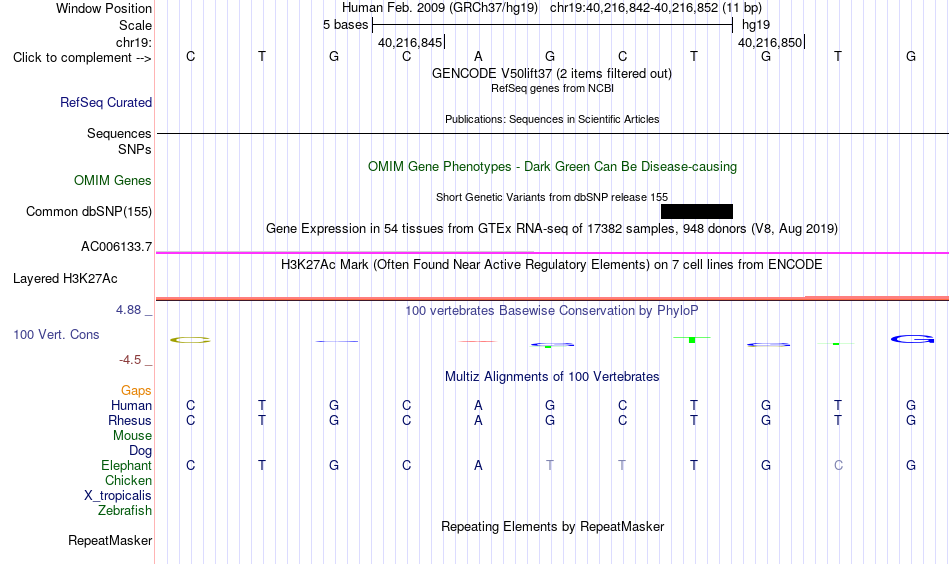Click the Scale track label
This screenshot has height=564, width=950.
(x=135, y=25)
